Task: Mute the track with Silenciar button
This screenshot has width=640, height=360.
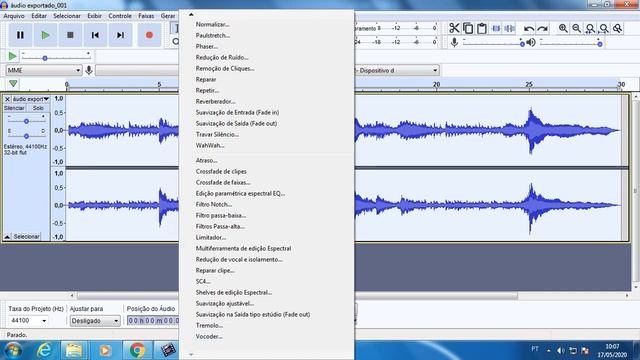Action: click(14, 108)
